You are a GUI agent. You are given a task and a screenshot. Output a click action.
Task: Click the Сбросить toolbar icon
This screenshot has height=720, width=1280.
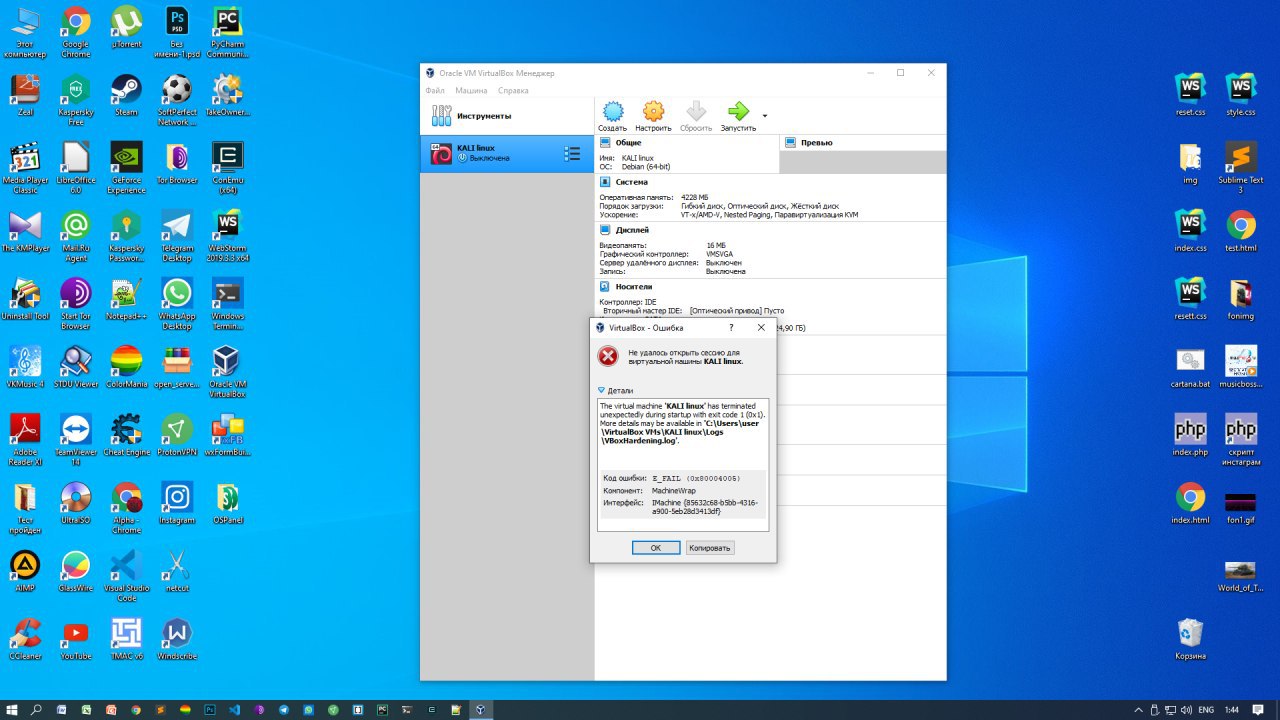click(696, 116)
